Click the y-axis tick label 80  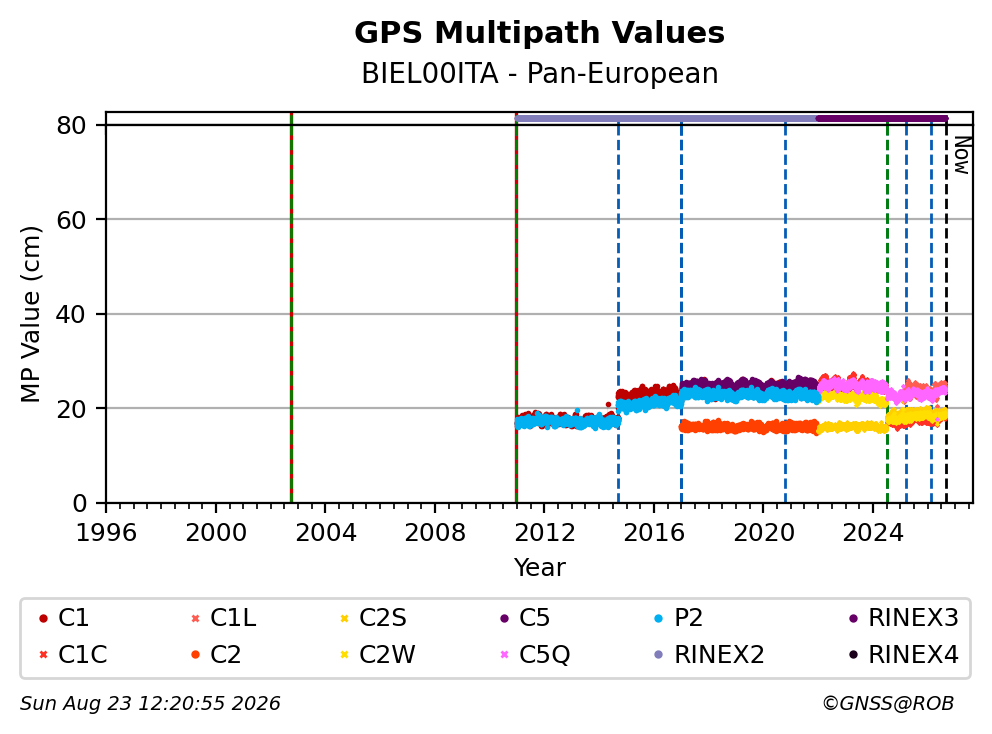tap(71, 125)
